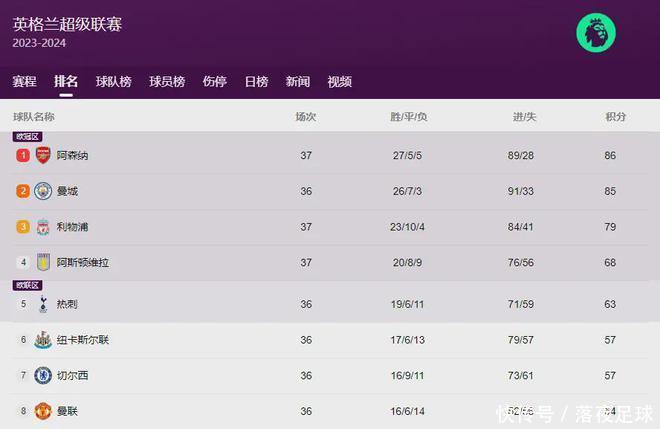660x429 pixels.
Task: Switch to the 球员榜 tab
Action: coord(167,82)
